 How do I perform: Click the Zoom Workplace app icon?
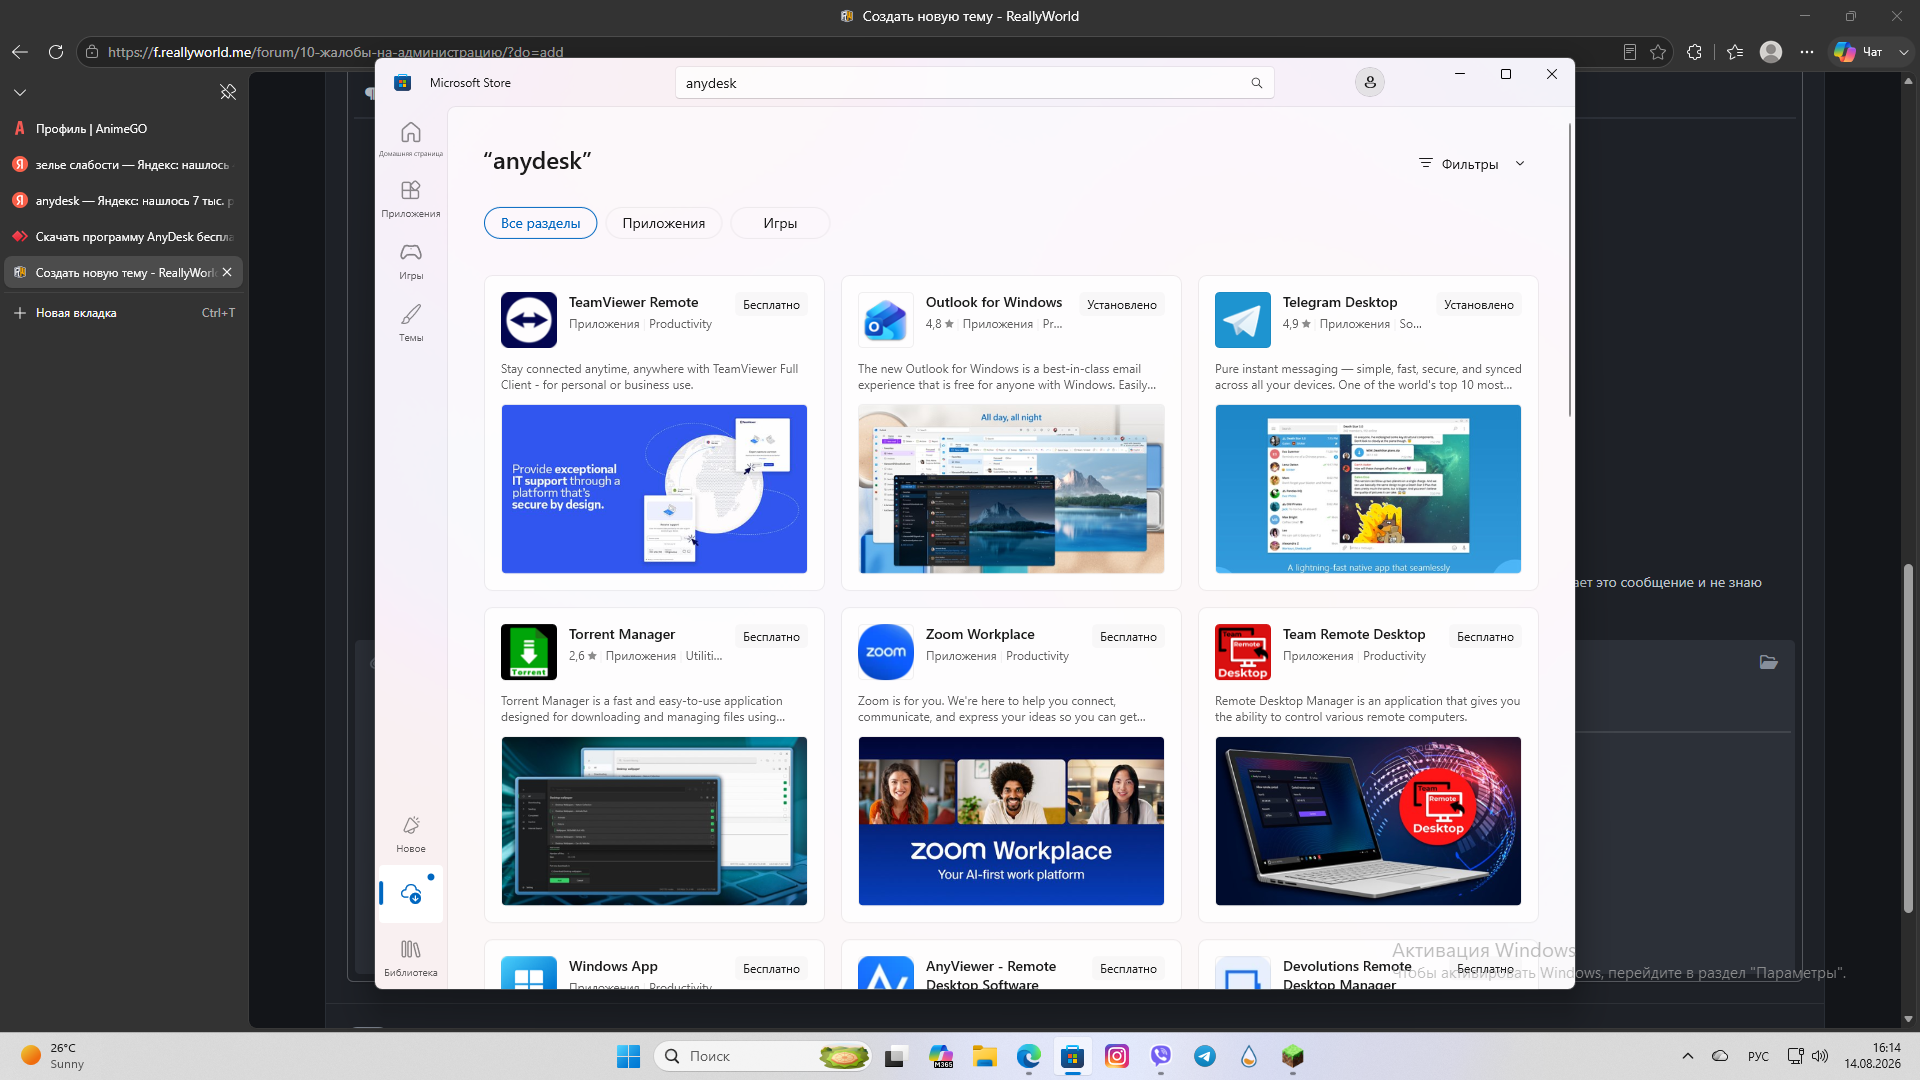pos(886,652)
